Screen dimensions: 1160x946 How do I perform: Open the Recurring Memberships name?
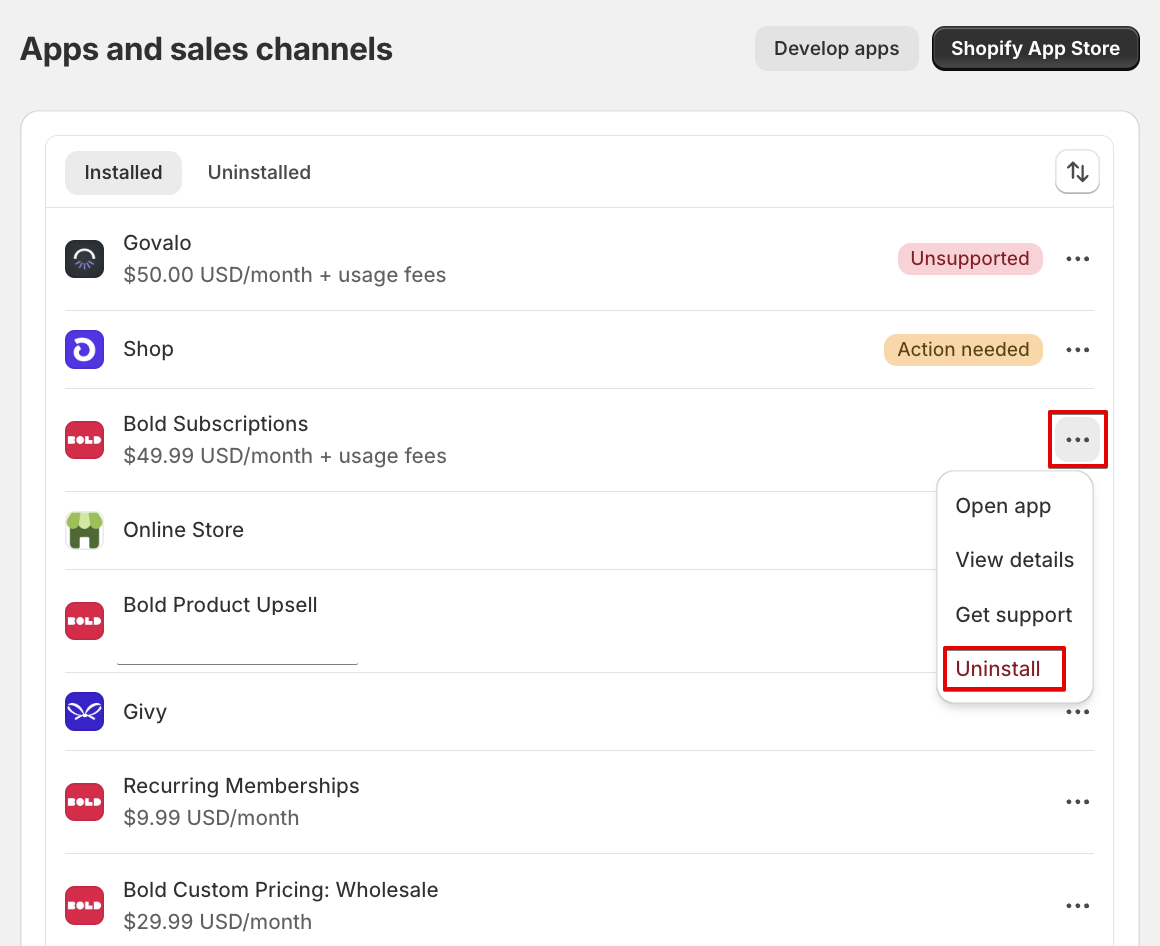[x=241, y=786]
